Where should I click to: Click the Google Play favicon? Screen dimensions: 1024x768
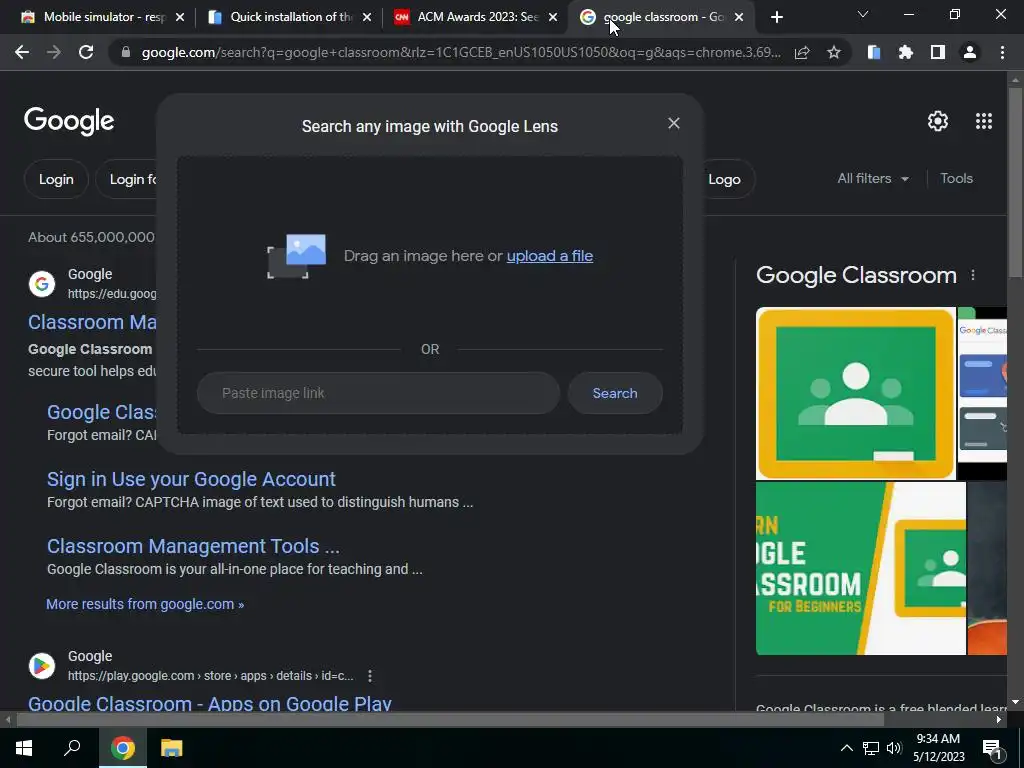[x=42, y=665]
